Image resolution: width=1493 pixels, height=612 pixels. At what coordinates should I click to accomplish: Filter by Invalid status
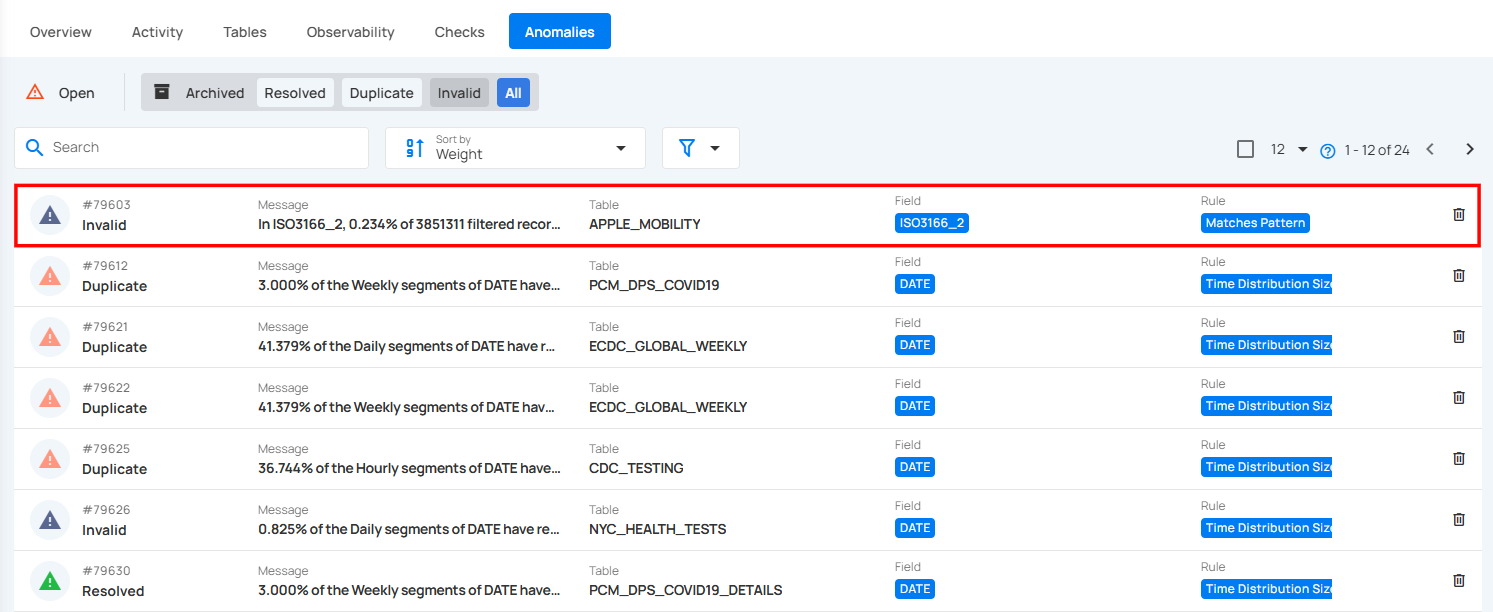point(459,93)
